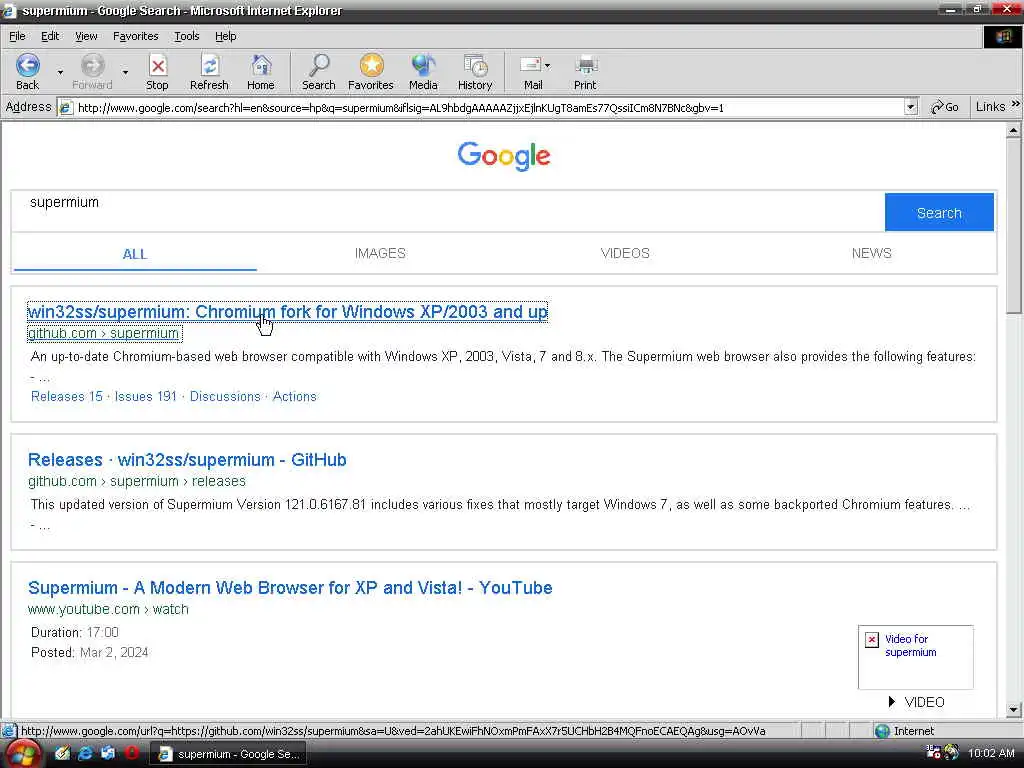Switch to the NEWS tab
This screenshot has height=768, width=1024.
pyautogui.click(x=871, y=253)
